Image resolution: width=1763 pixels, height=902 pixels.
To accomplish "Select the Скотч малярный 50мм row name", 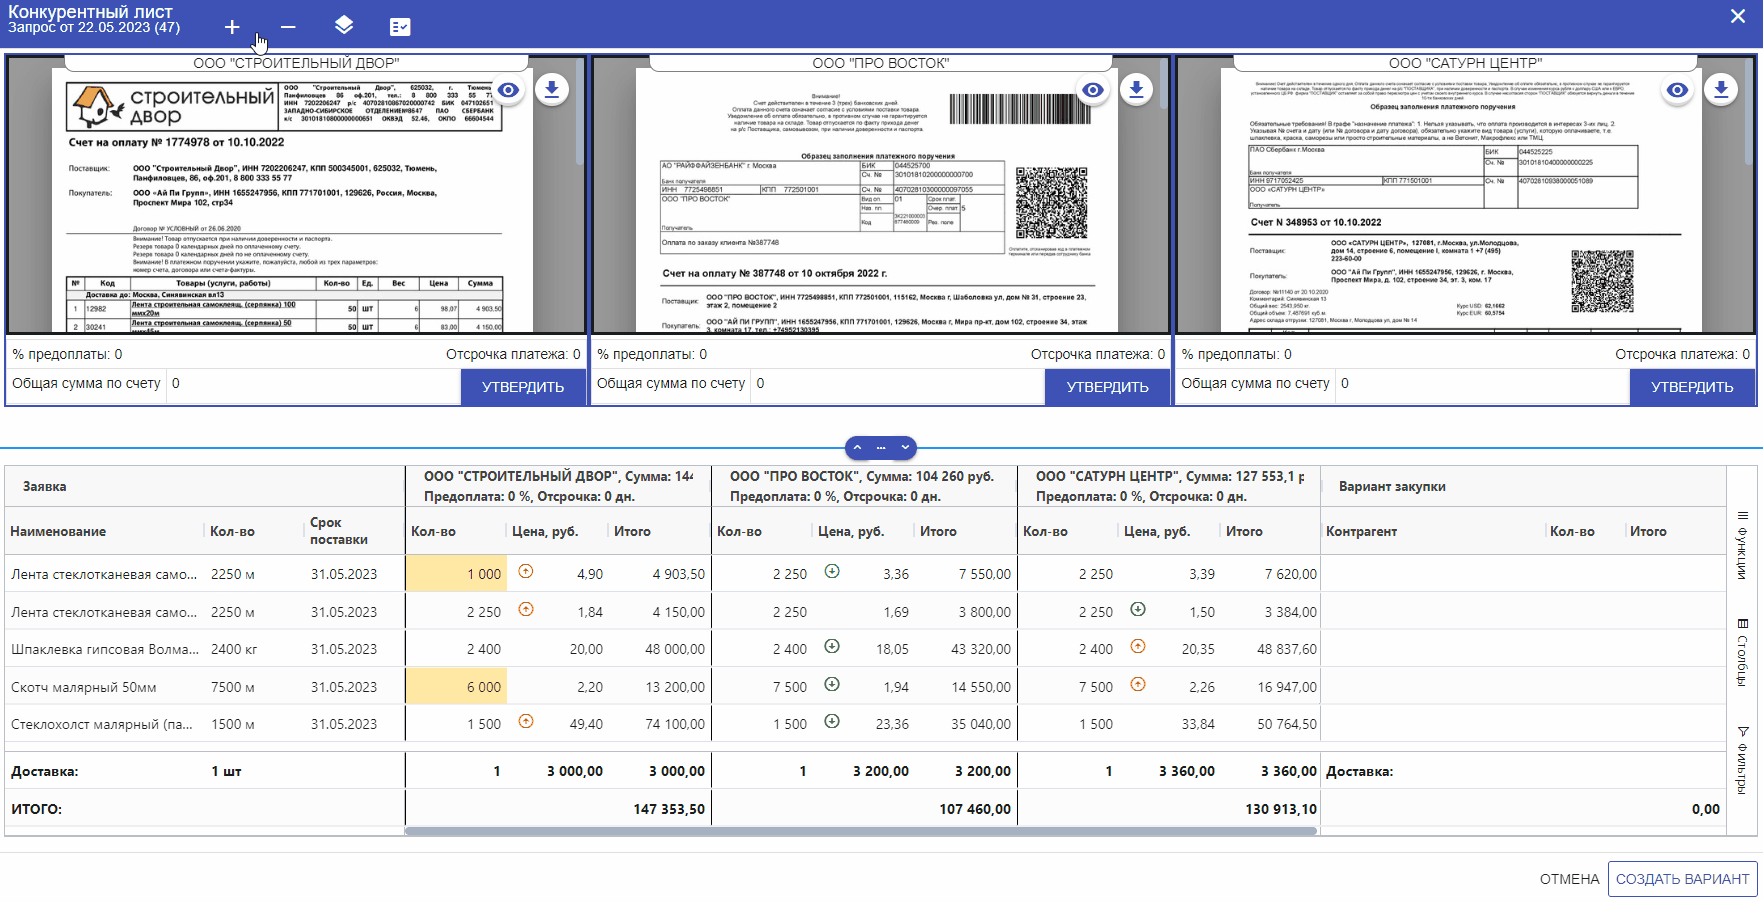I will coord(83,687).
